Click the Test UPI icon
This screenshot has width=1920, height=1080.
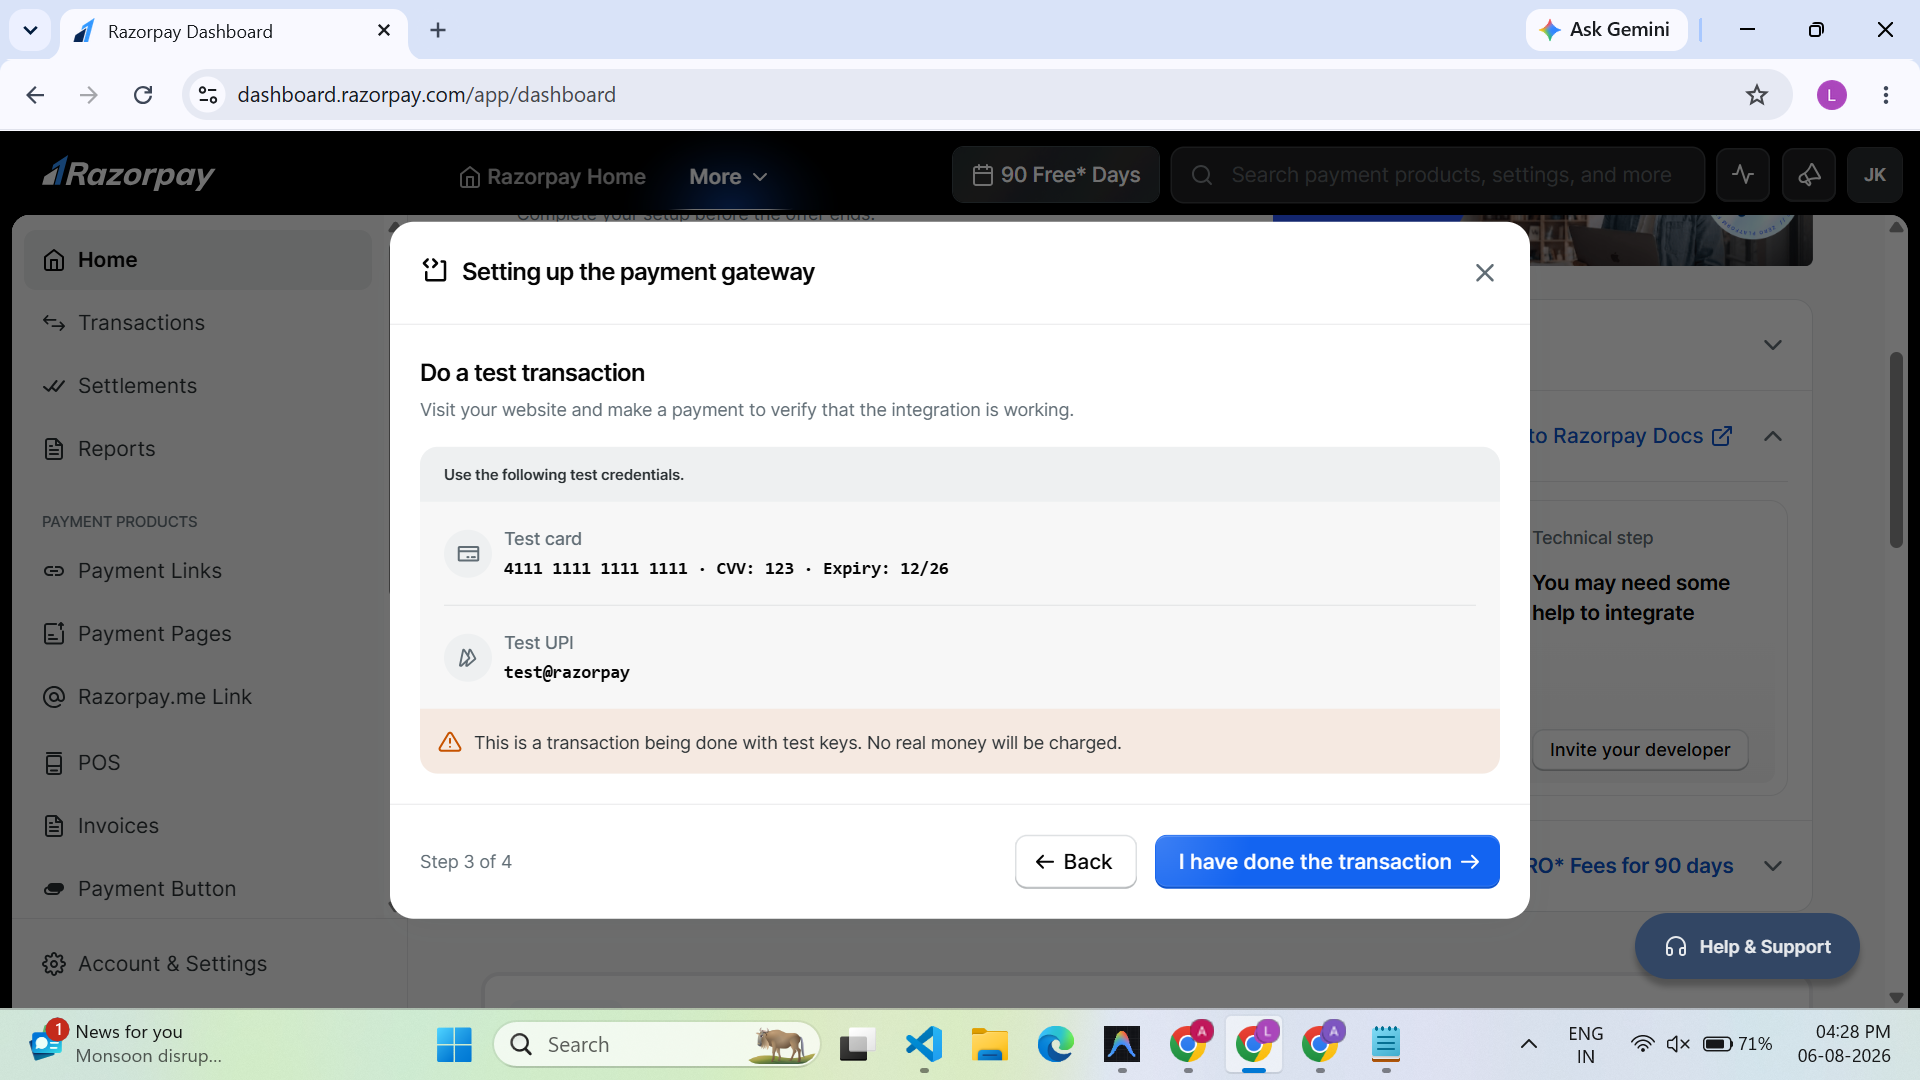click(468, 658)
